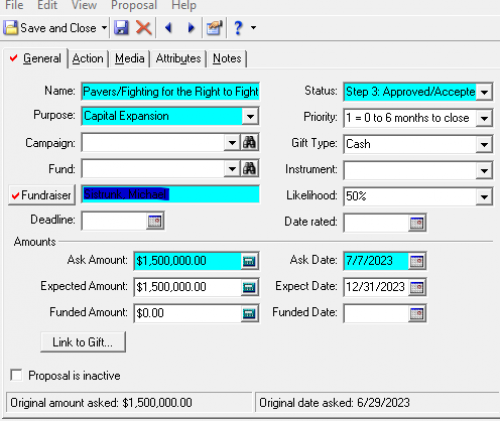Click the Date rated field

pyautogui.click(x=376, y=223)
